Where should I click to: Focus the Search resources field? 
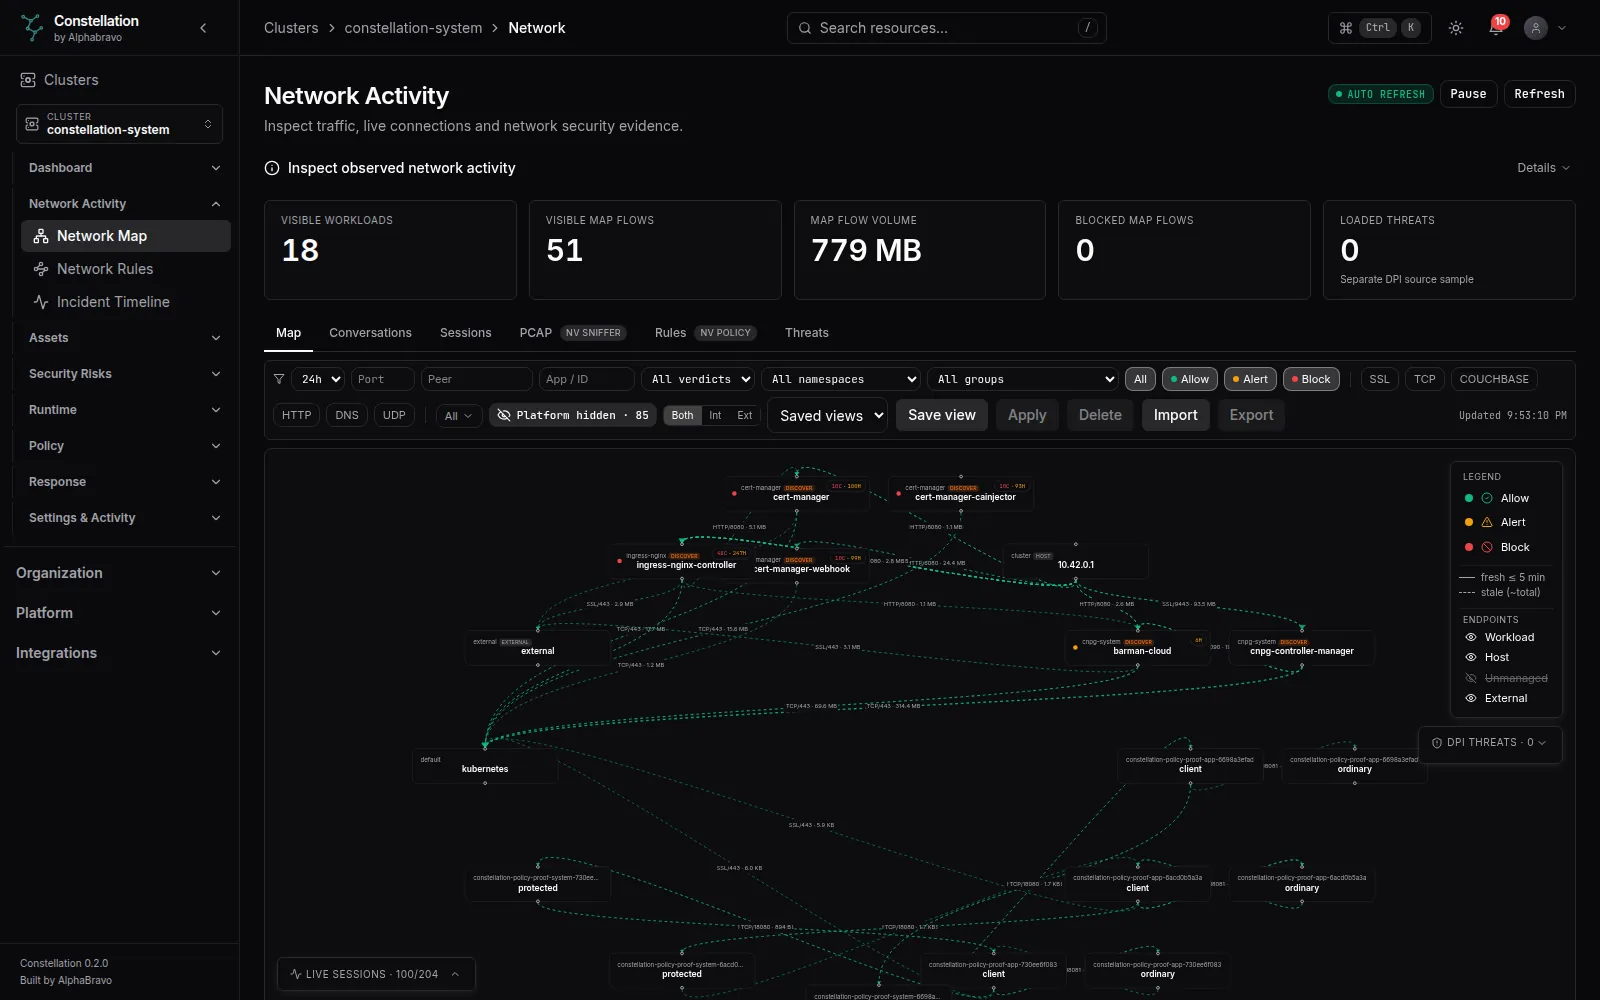(946, 28)
